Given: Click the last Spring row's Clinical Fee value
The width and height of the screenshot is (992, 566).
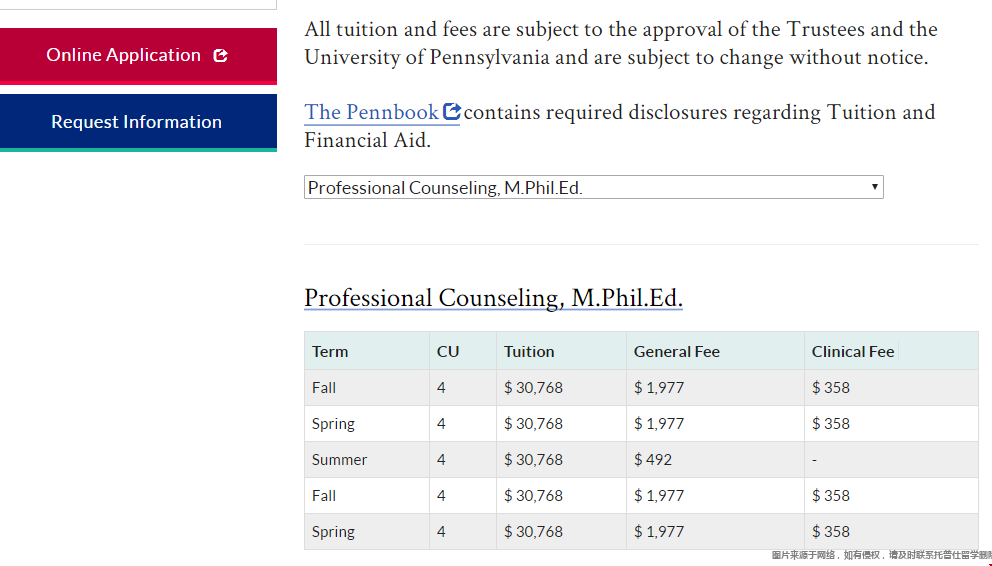Looking at the screenshot, I should click(830, 532).
